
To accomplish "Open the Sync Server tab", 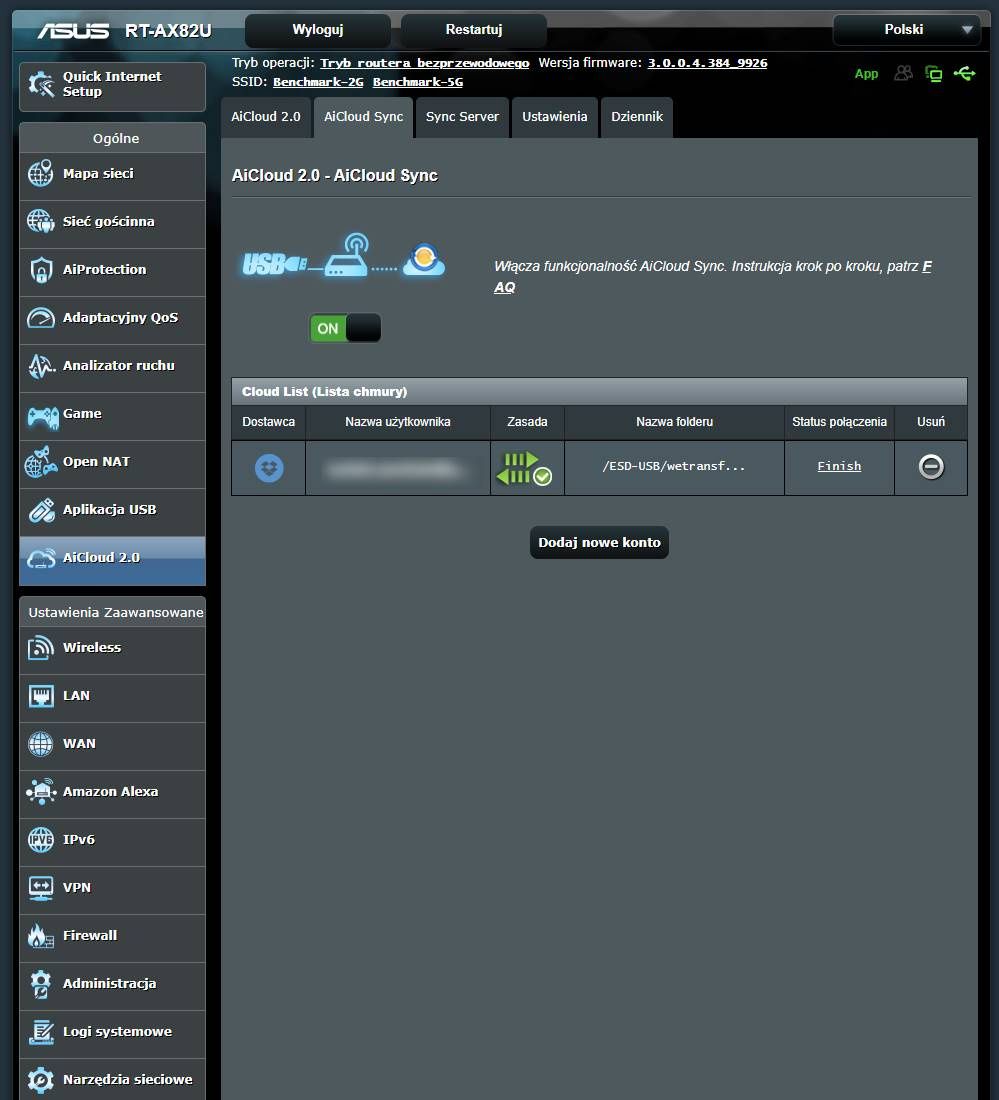I will [462, 117].
